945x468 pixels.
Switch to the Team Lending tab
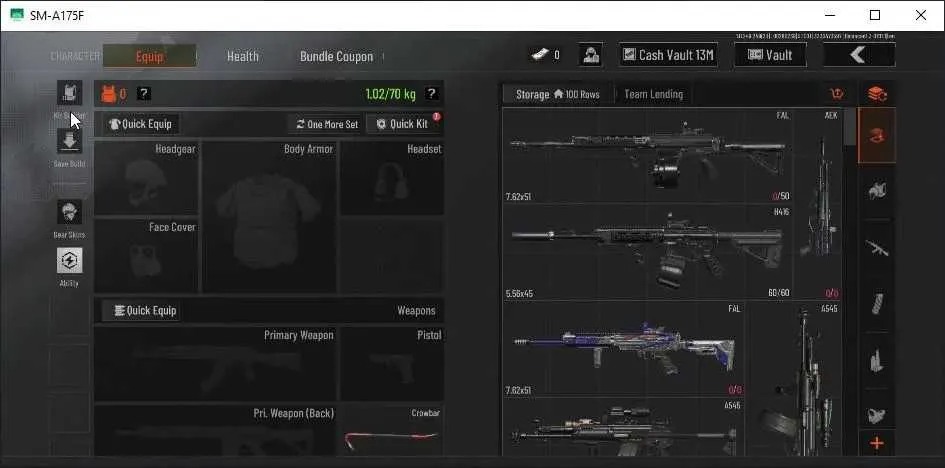tap(653, 94)
